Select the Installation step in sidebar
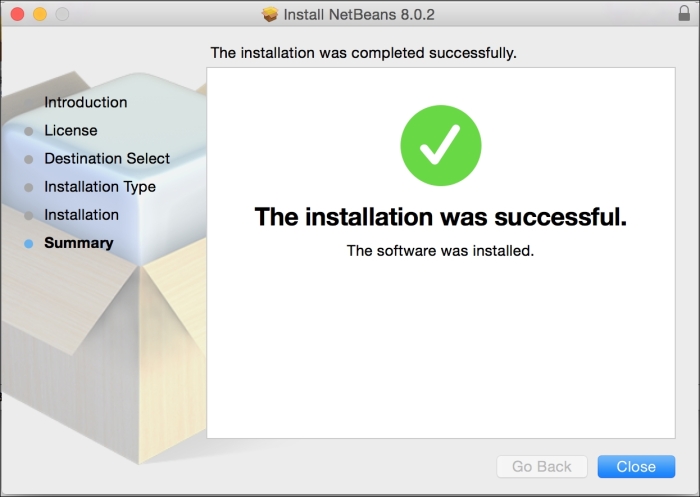This screenshot has width=700, height=497. [x=81, y=215]
